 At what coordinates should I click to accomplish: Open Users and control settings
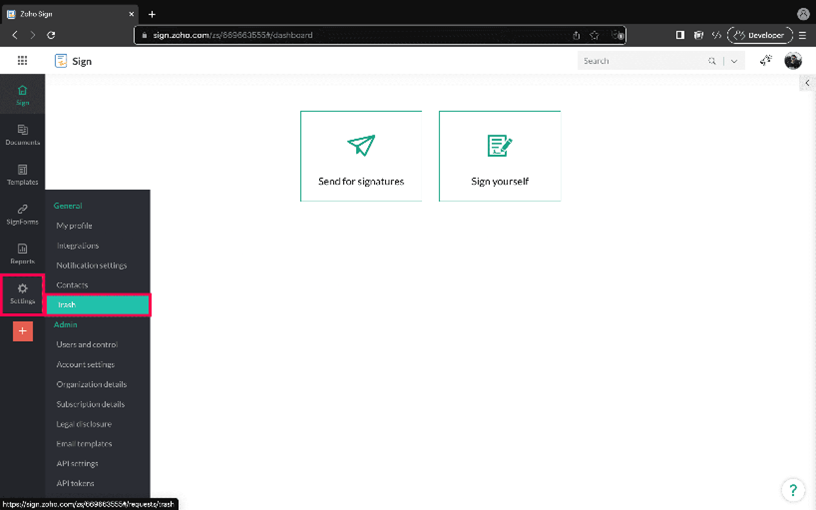(x=87, y=345)
